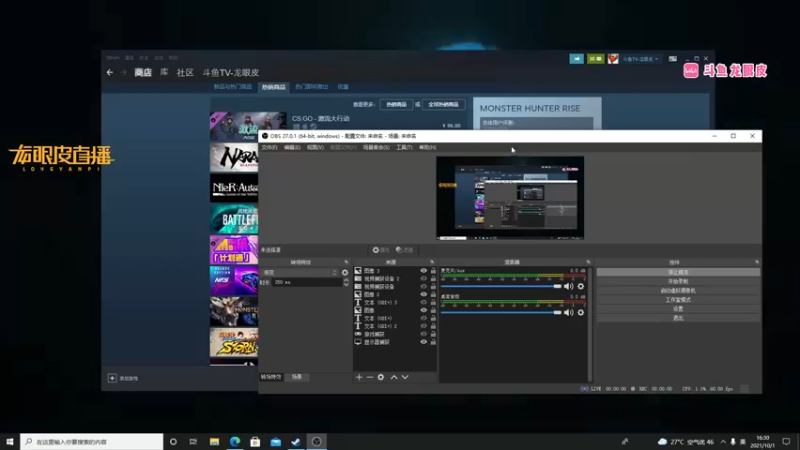Mute the 麦克风/Aux speaker icon
The image size is (800, 450).
point(568,286)
